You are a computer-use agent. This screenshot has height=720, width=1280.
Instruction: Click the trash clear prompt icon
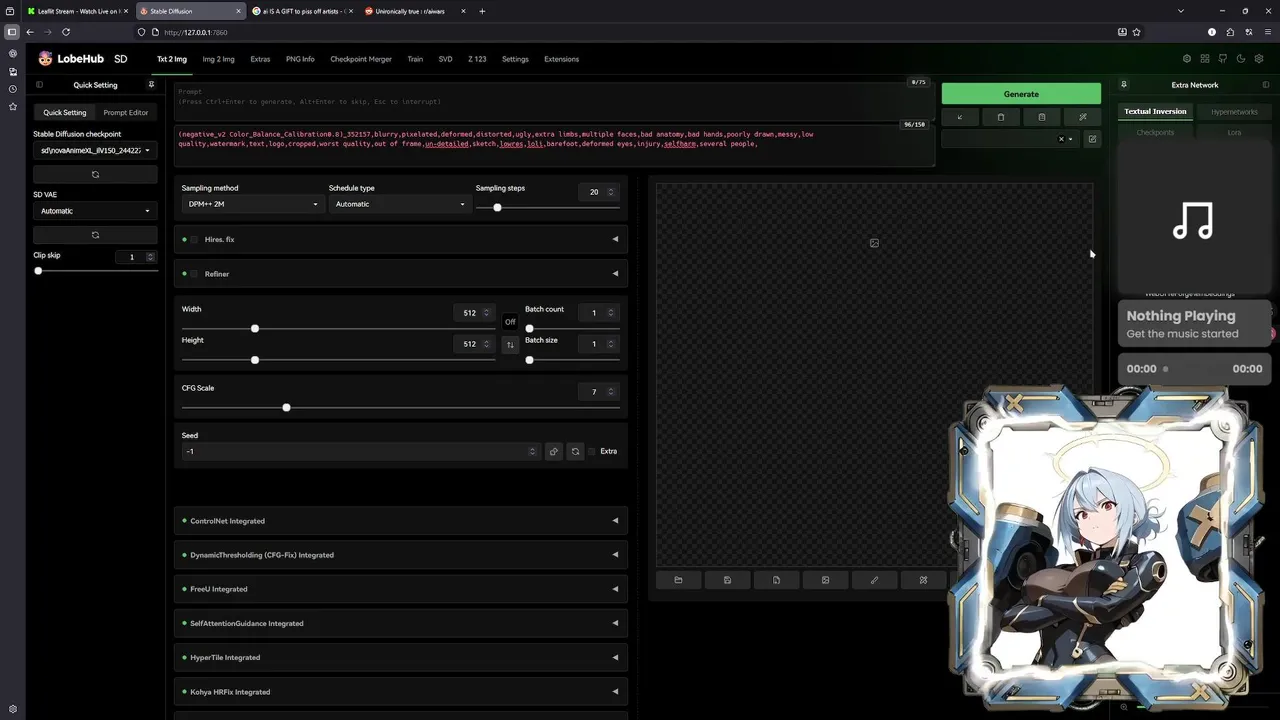pyautogui.click(x=1001, y=117)
